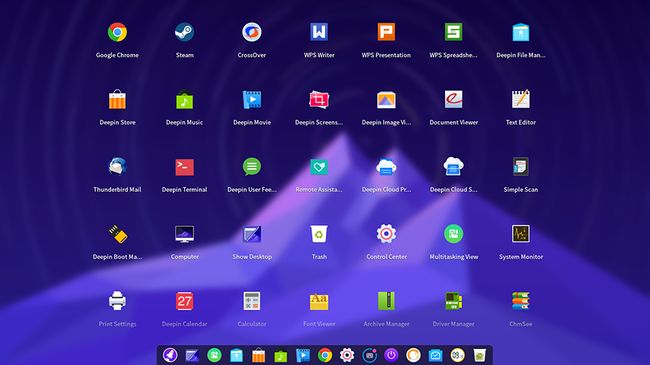Start WPS Writer
The image size is (650, 365).
(319, 32)
